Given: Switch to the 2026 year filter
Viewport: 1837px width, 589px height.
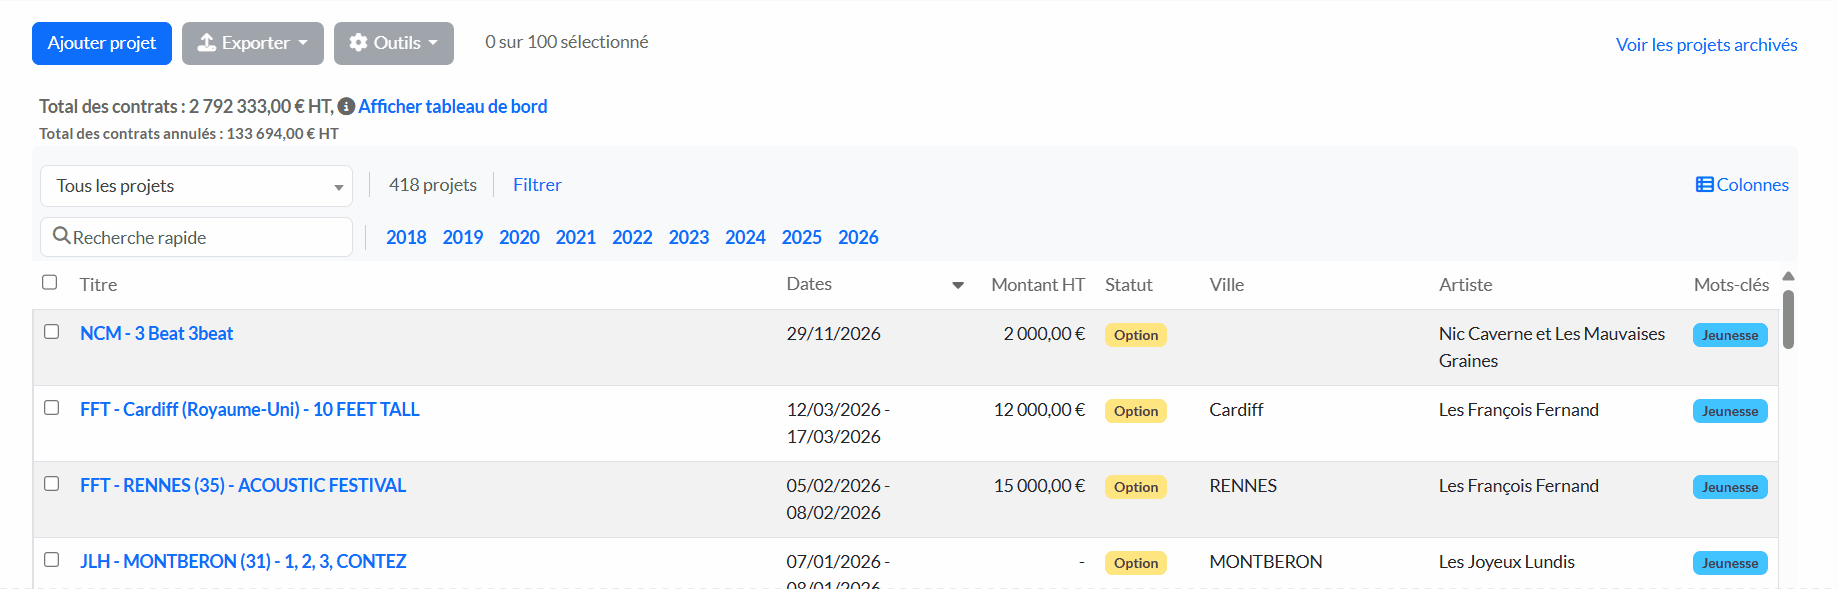Looking at the screenshot, I should tap(858, 237).
